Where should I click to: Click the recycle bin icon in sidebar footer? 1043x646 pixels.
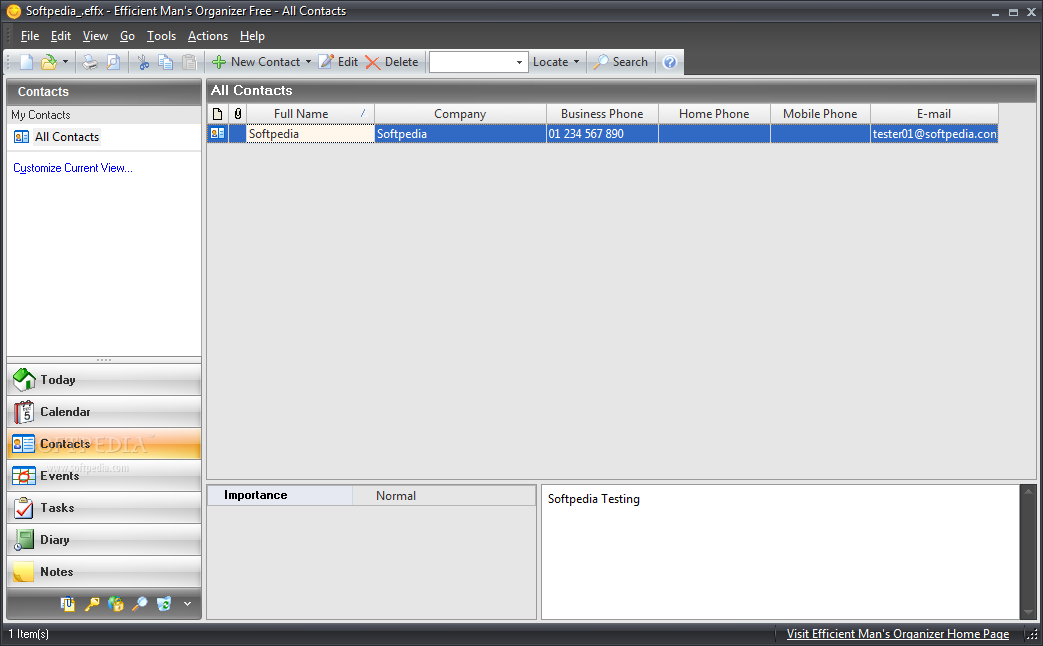point(164,603)
